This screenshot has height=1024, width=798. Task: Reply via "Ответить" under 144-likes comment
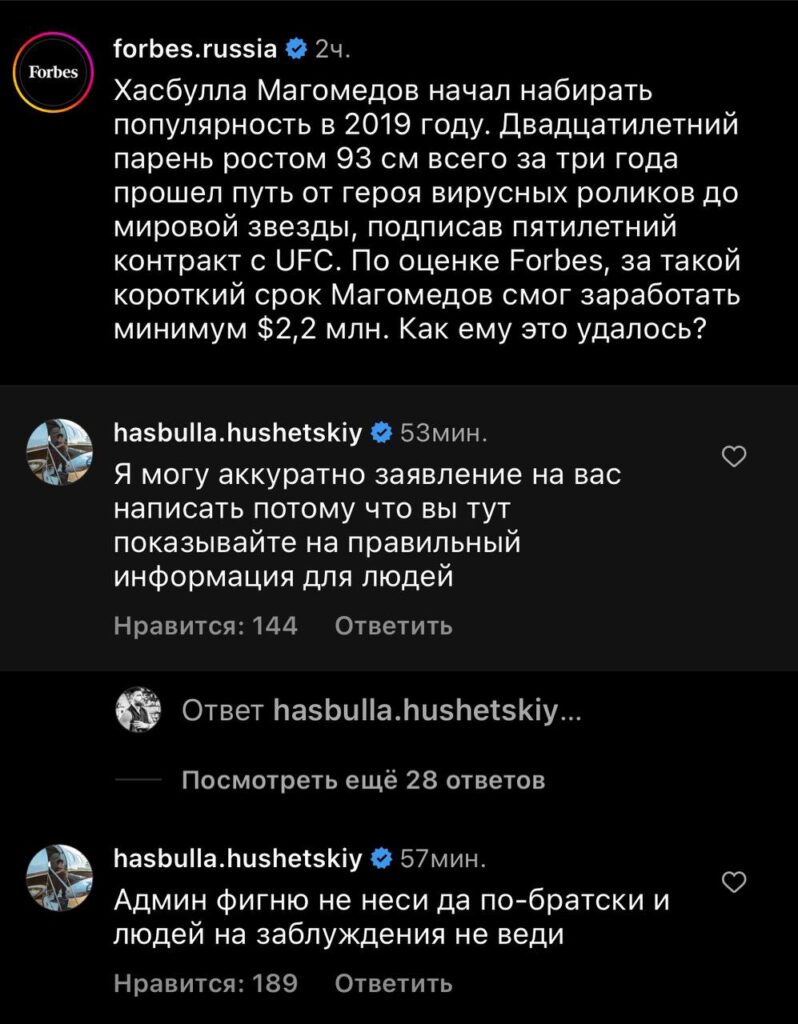pos(393,626)
